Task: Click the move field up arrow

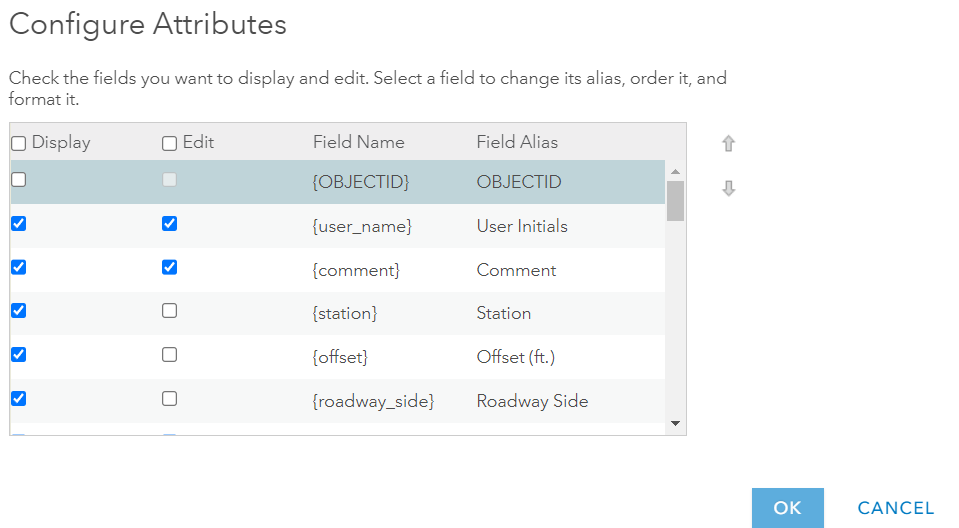Action: point(728,144)
